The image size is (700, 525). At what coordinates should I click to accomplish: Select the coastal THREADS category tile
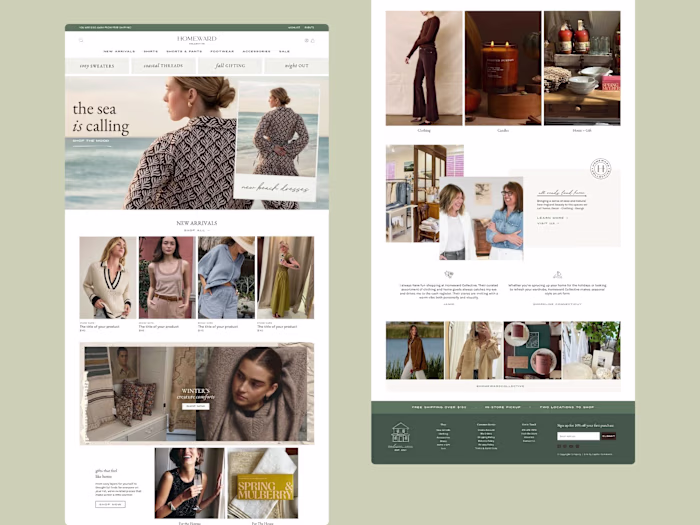click(x=163, y=66)
